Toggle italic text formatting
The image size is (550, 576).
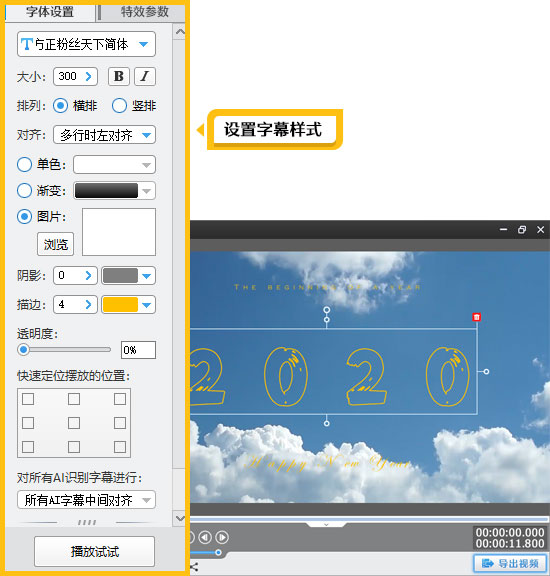pos(145,76)
